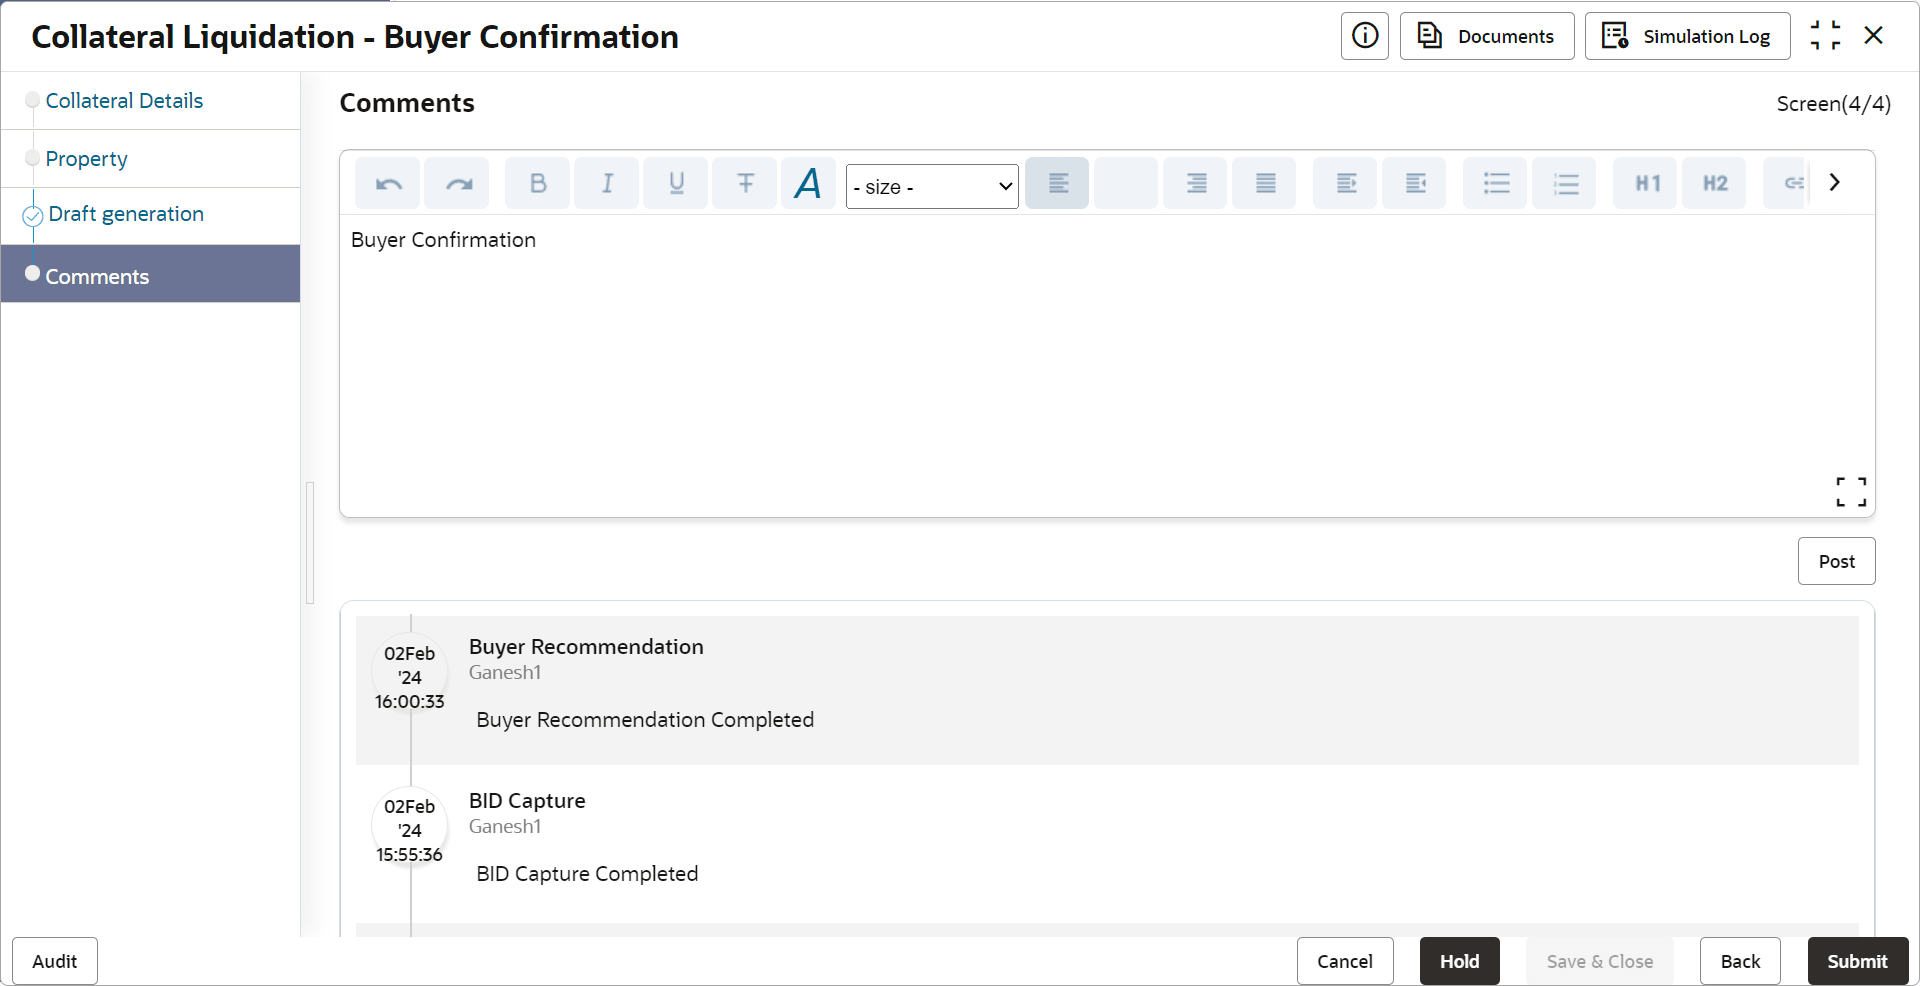Toggle italic formatting

tap(607, 183)
